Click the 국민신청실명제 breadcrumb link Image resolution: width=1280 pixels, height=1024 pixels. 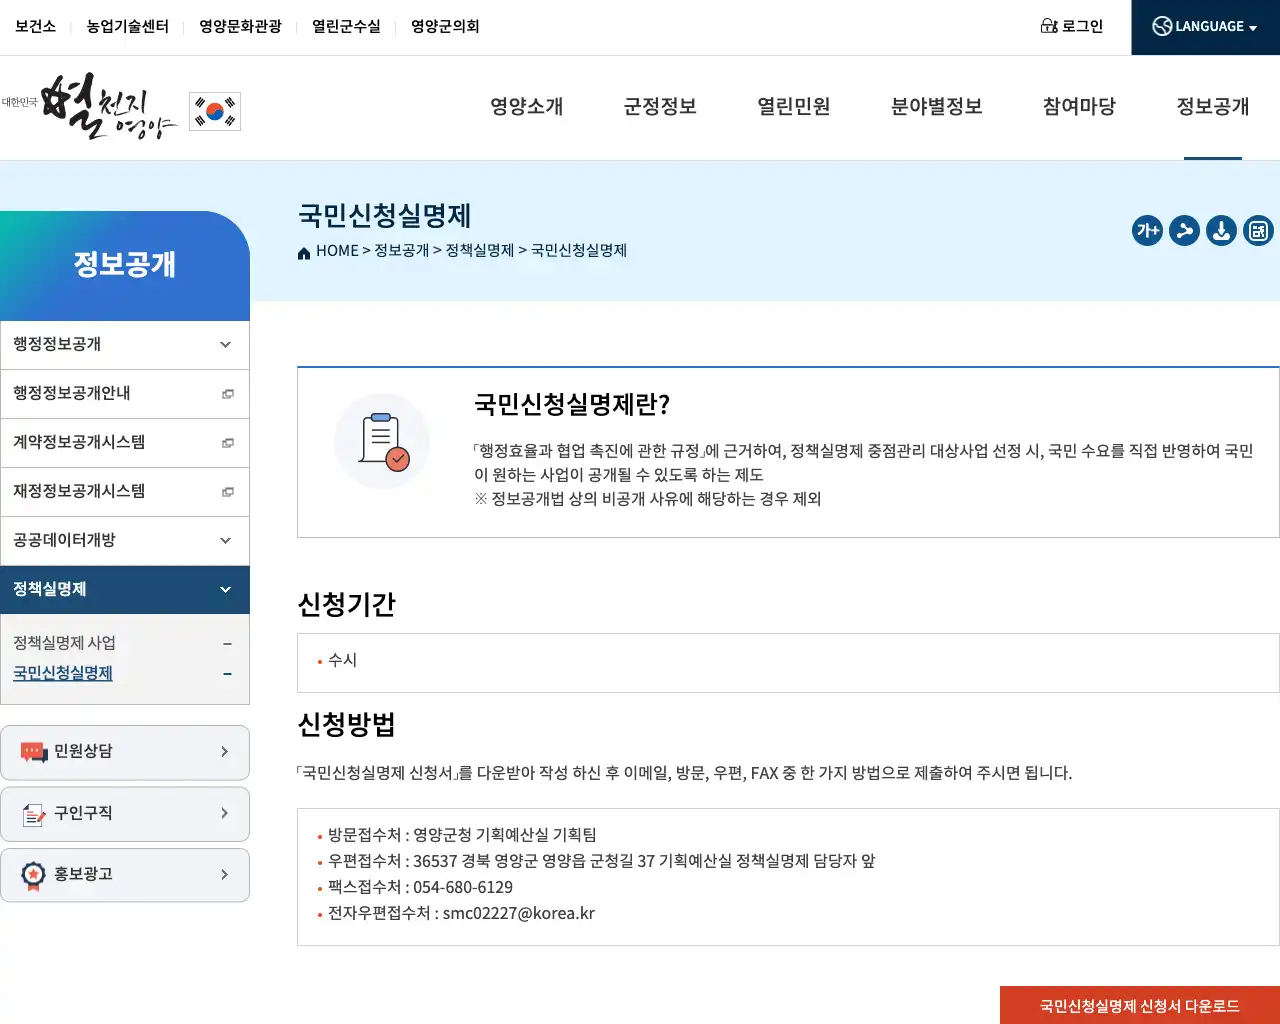pos(579,251)
